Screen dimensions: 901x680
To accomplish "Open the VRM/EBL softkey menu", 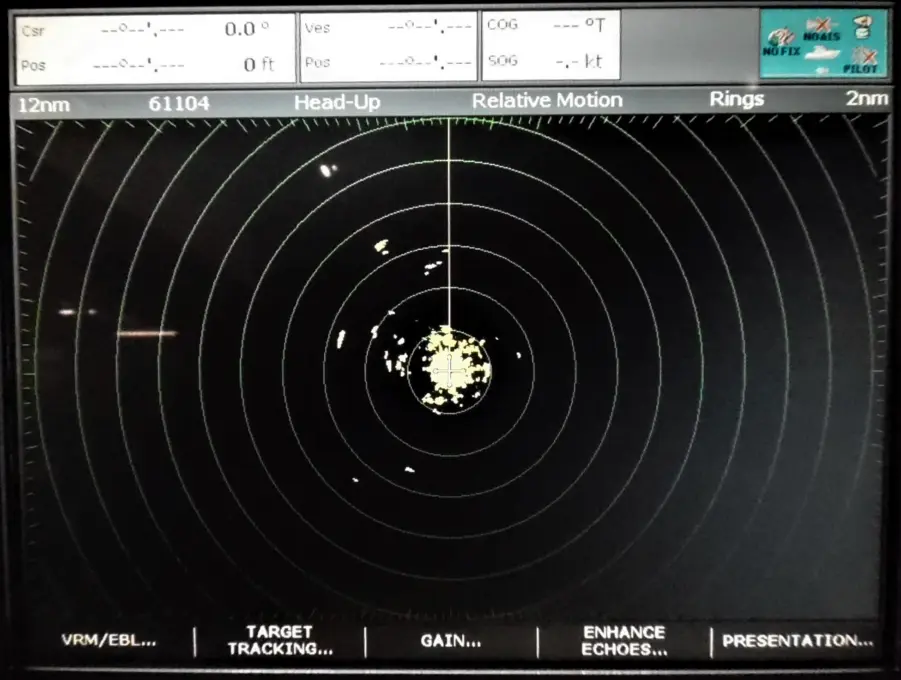I will (x=109, y=640).
